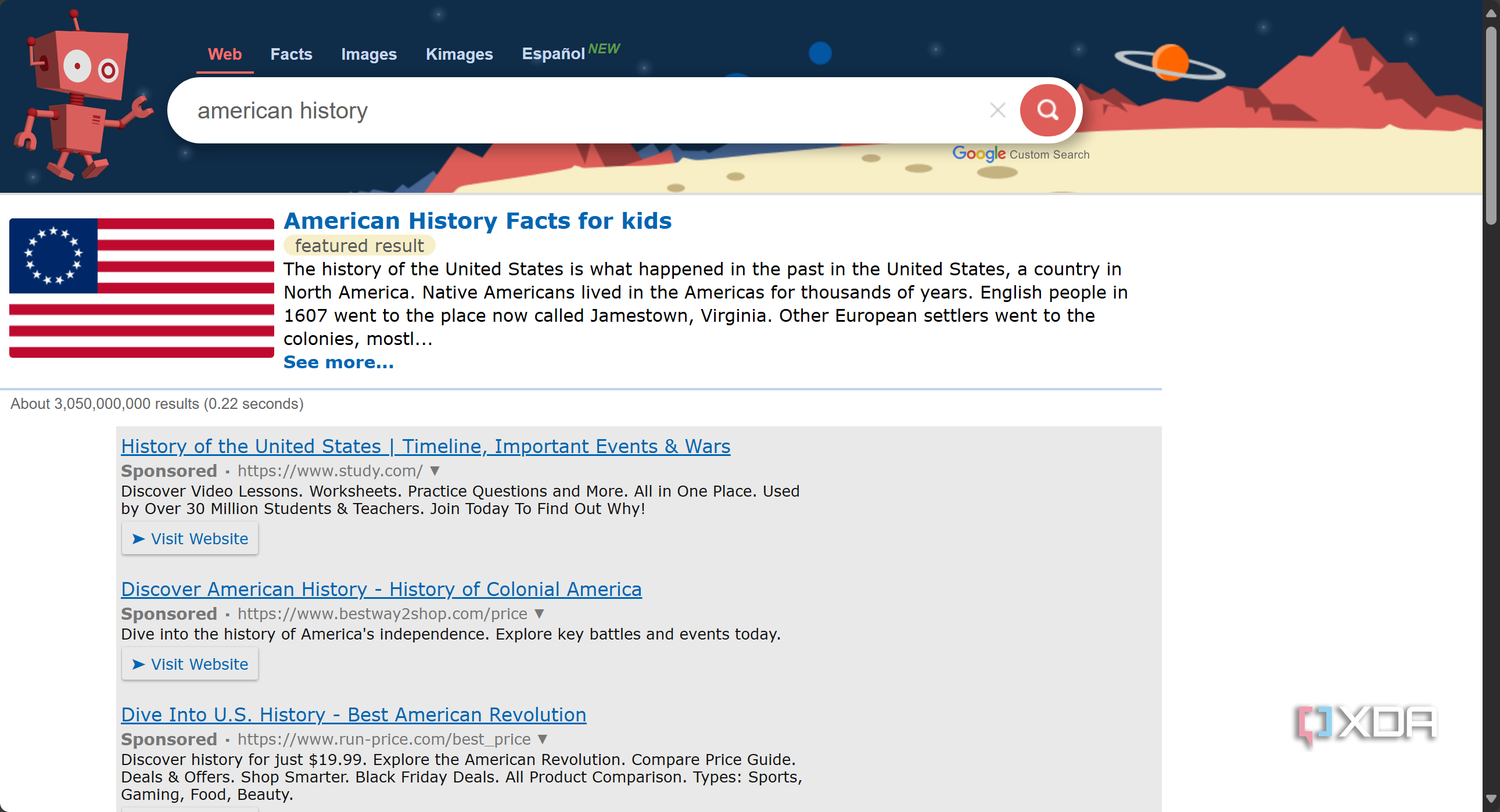
Task: Expand the bestway2shop.com ad dropdown arrow
Action: coord(539,614)
